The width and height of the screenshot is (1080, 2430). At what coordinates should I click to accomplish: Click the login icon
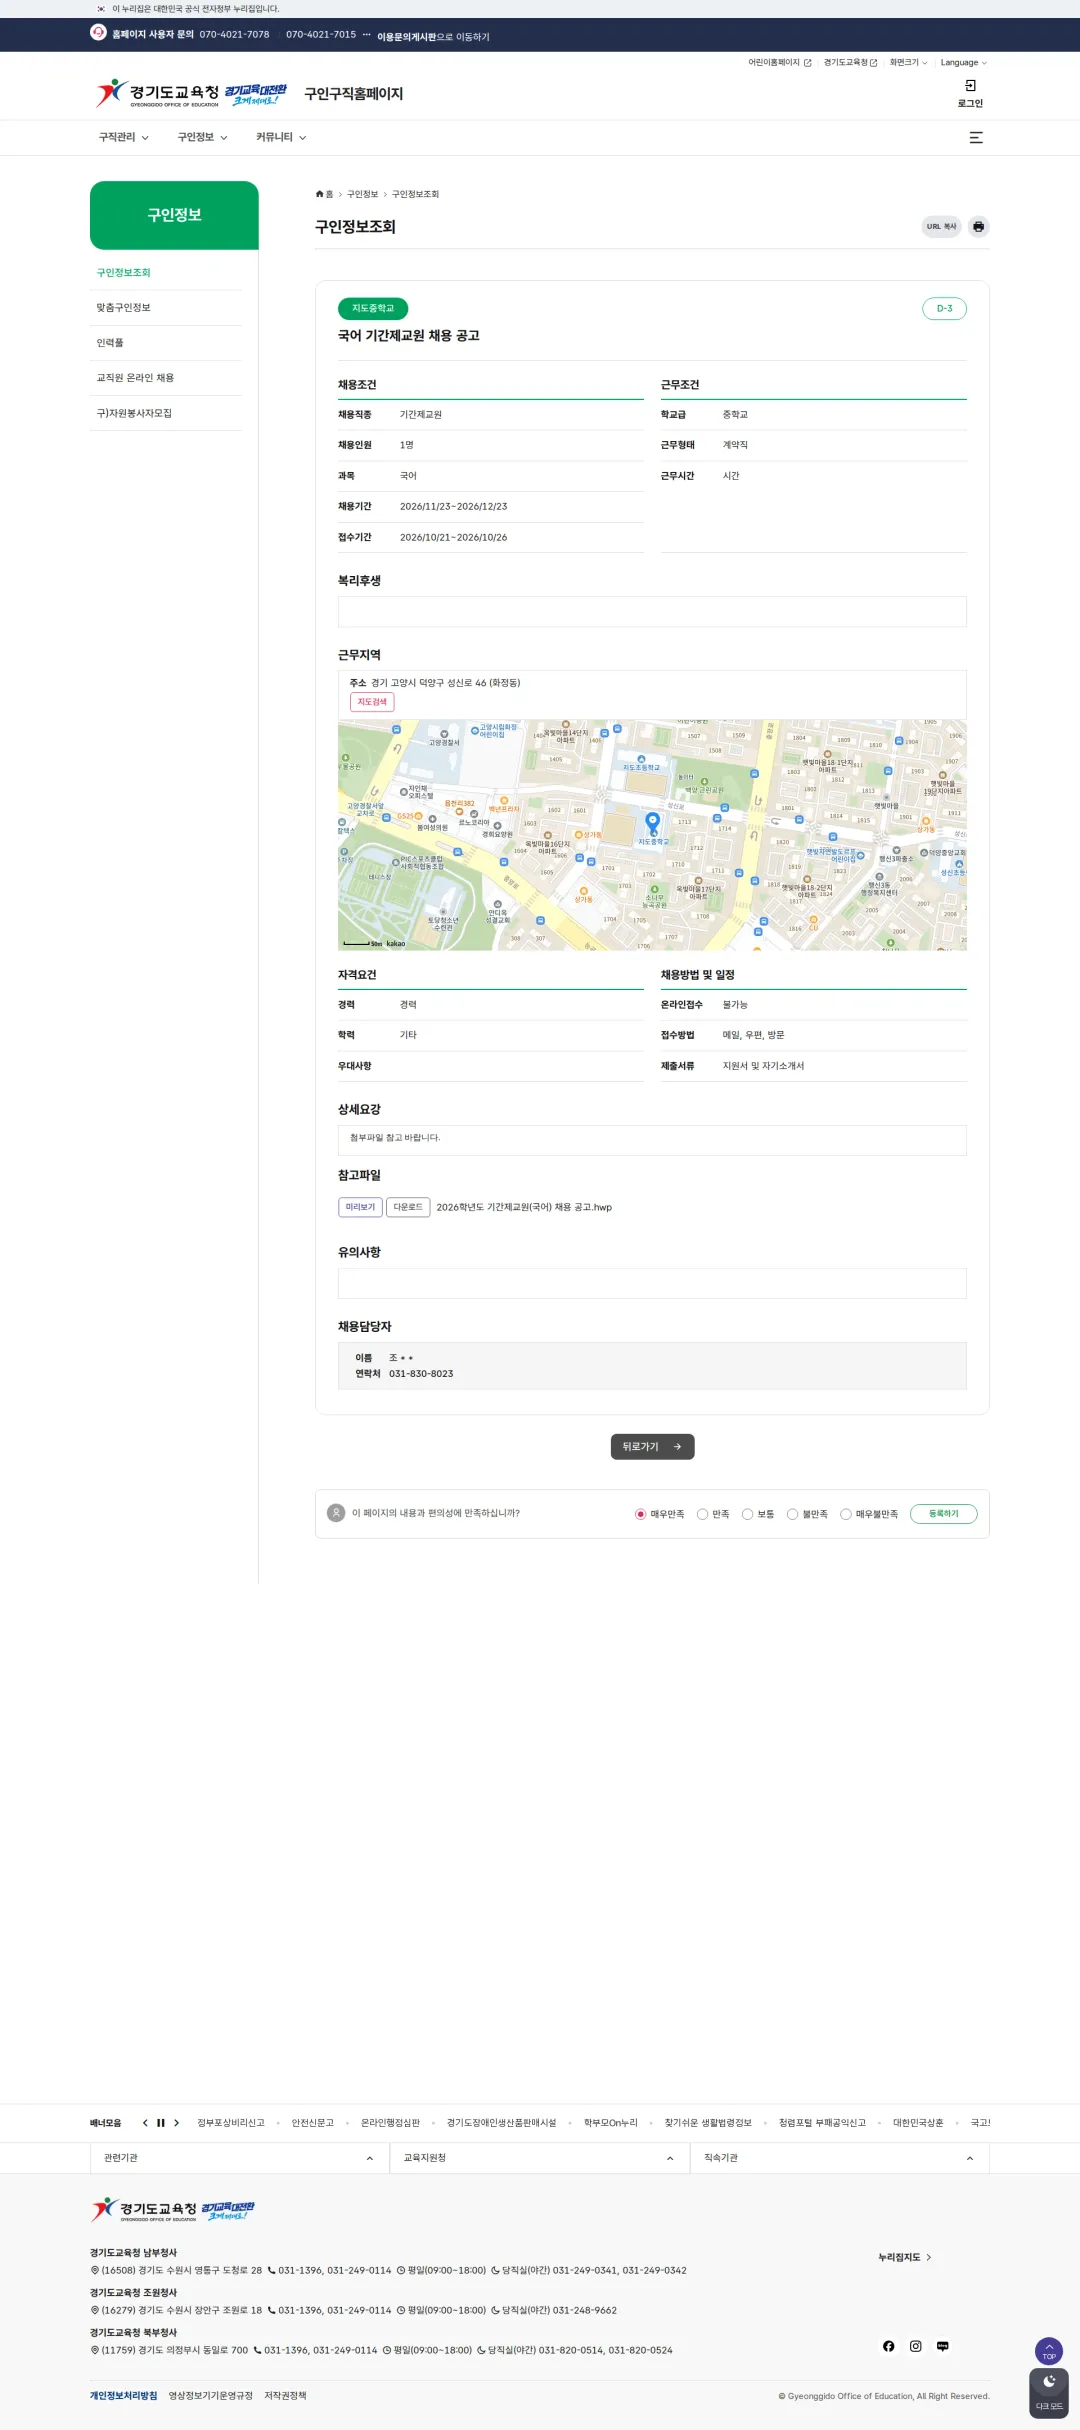[970, 86]
